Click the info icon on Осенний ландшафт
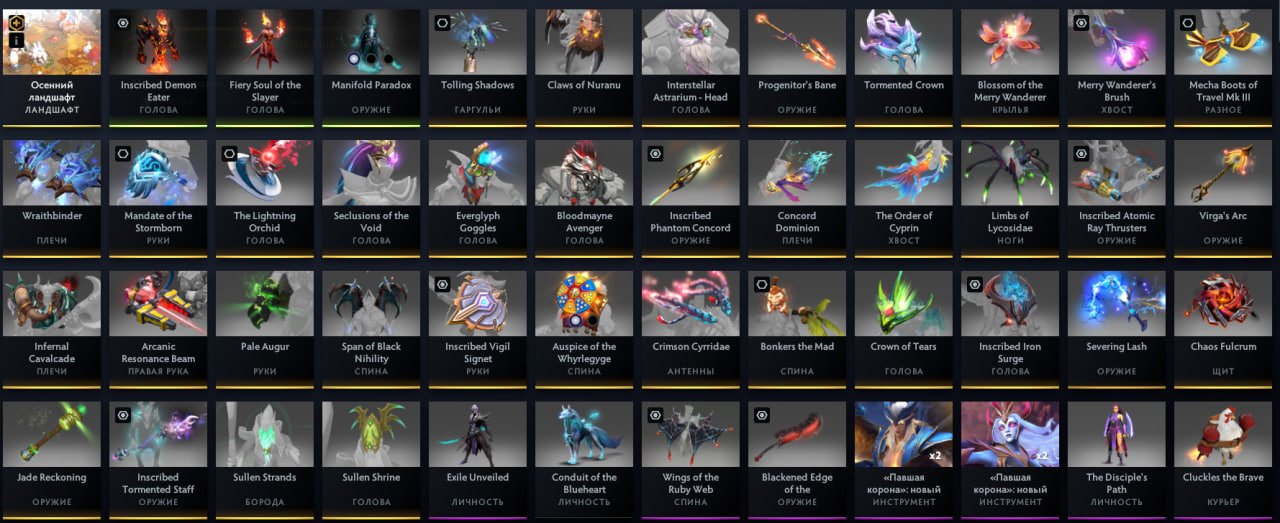The width and height of the screenshot is (1280, 523). coord(17,40)
